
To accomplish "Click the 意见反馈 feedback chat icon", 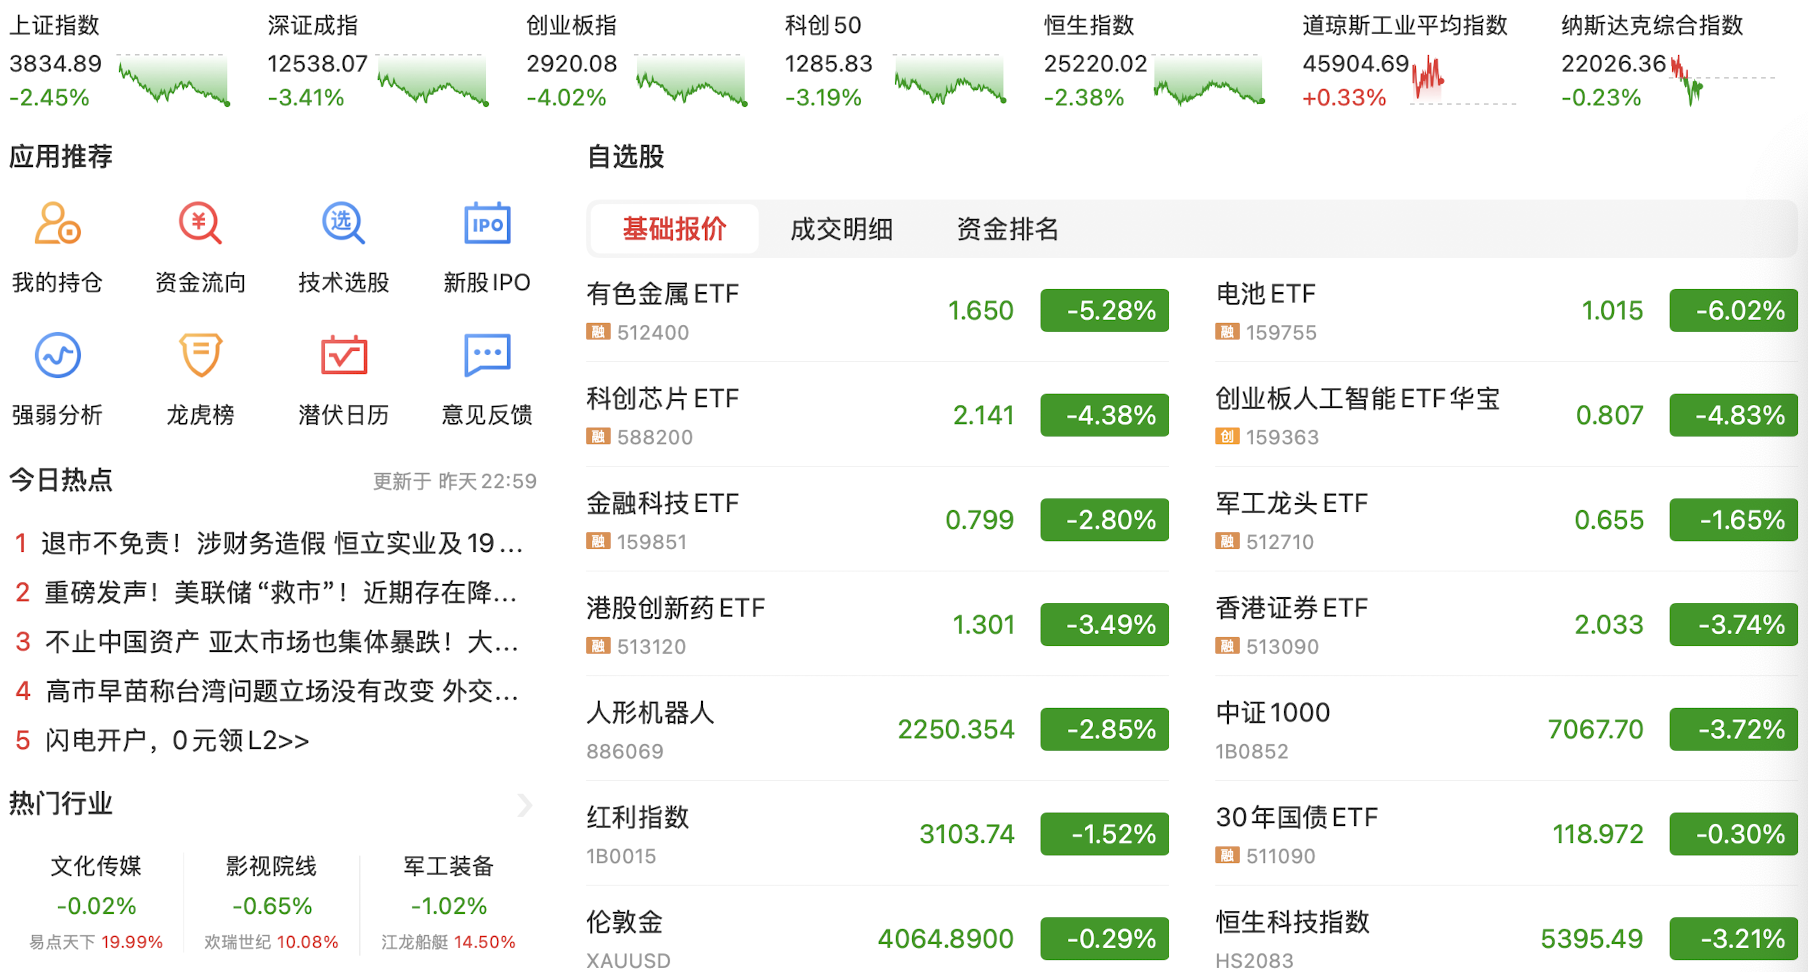I will [x=487, y=356].
